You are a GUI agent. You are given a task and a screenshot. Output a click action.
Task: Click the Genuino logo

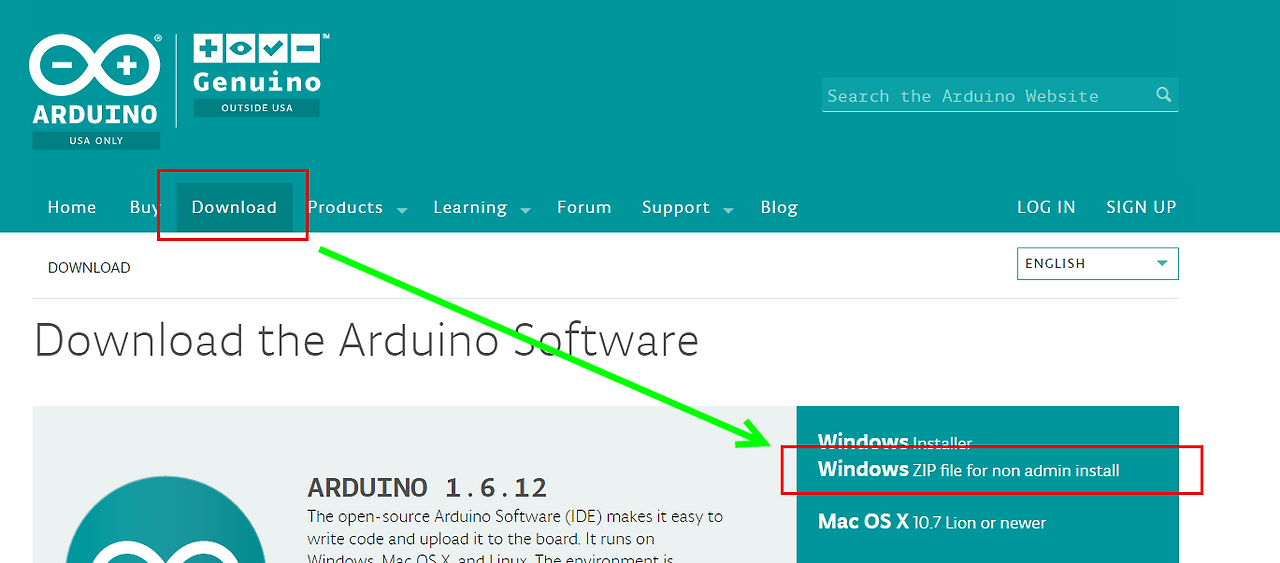[x=257, y=65]
